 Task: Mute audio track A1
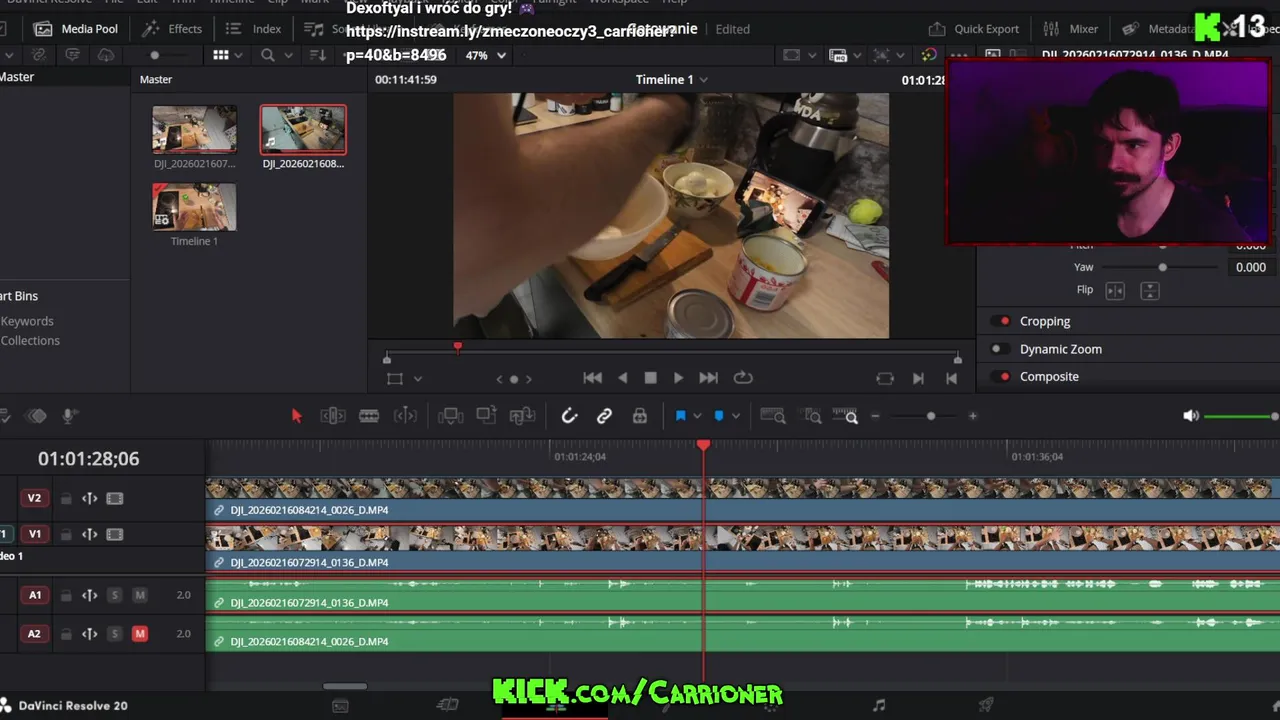point(140,595)
